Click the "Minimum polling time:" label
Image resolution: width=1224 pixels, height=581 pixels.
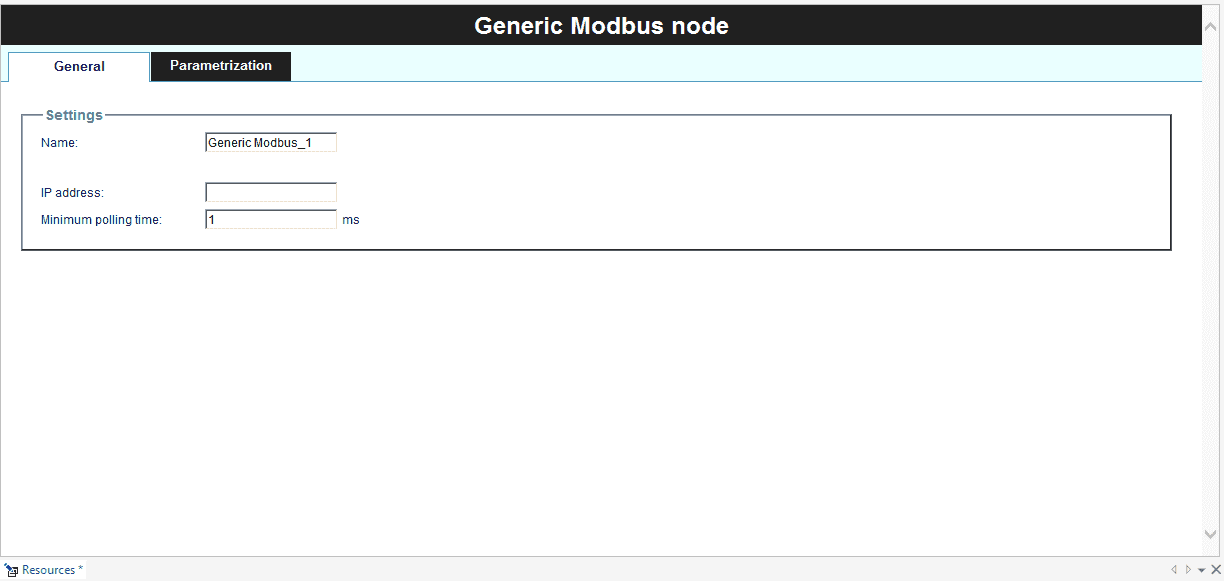coord(101,220)
